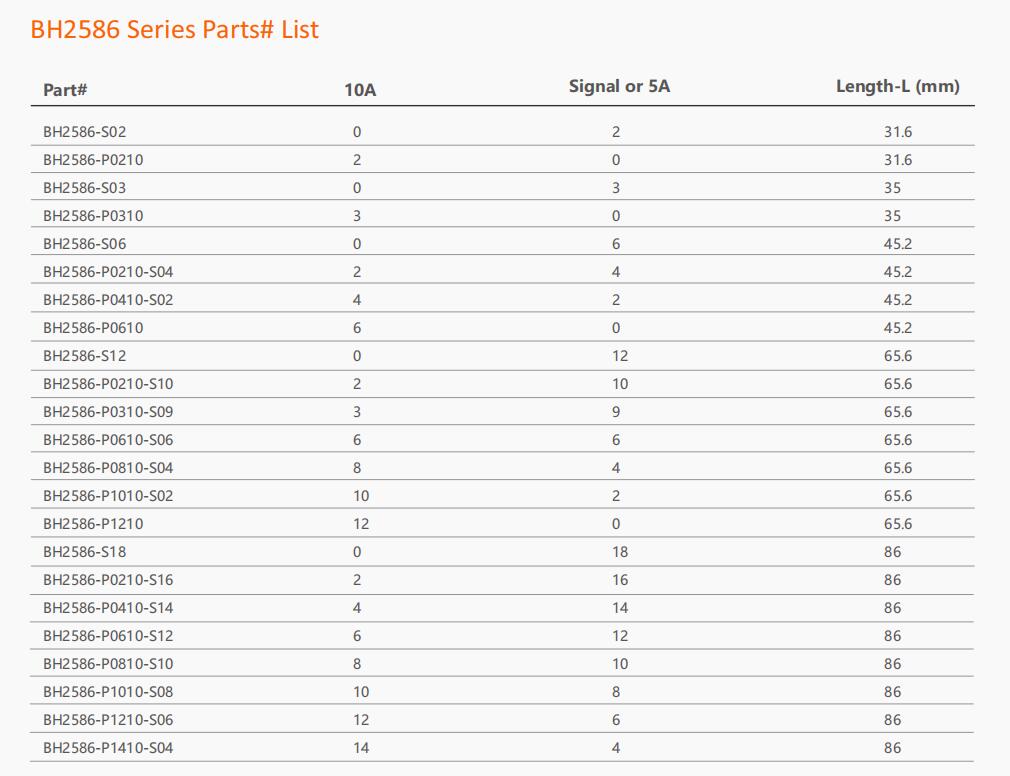Click part number BH2586-P1210
This screenshot has height=776, width=1010.
click(x=93, y=524)
